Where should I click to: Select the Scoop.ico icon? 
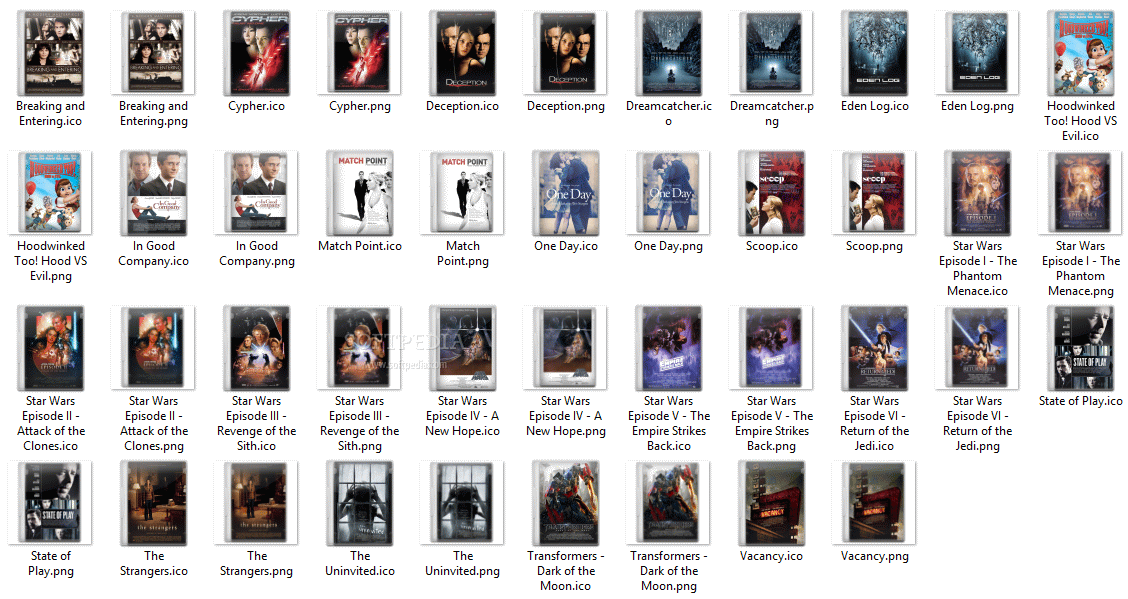click(x=771, y=193)
